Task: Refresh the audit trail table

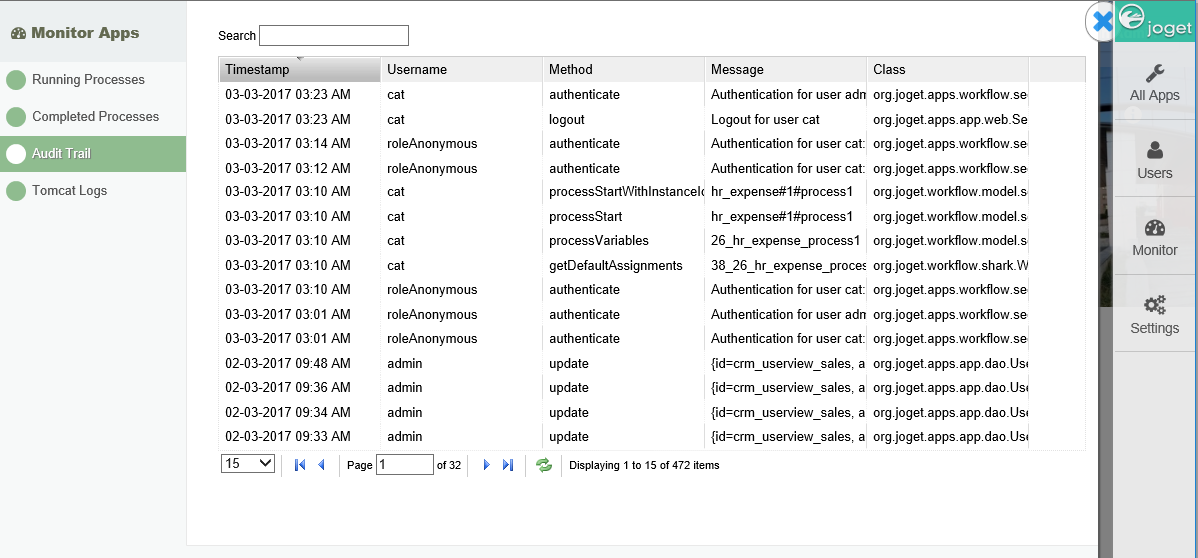Action: pyautogui.click(x=544, y=465)
